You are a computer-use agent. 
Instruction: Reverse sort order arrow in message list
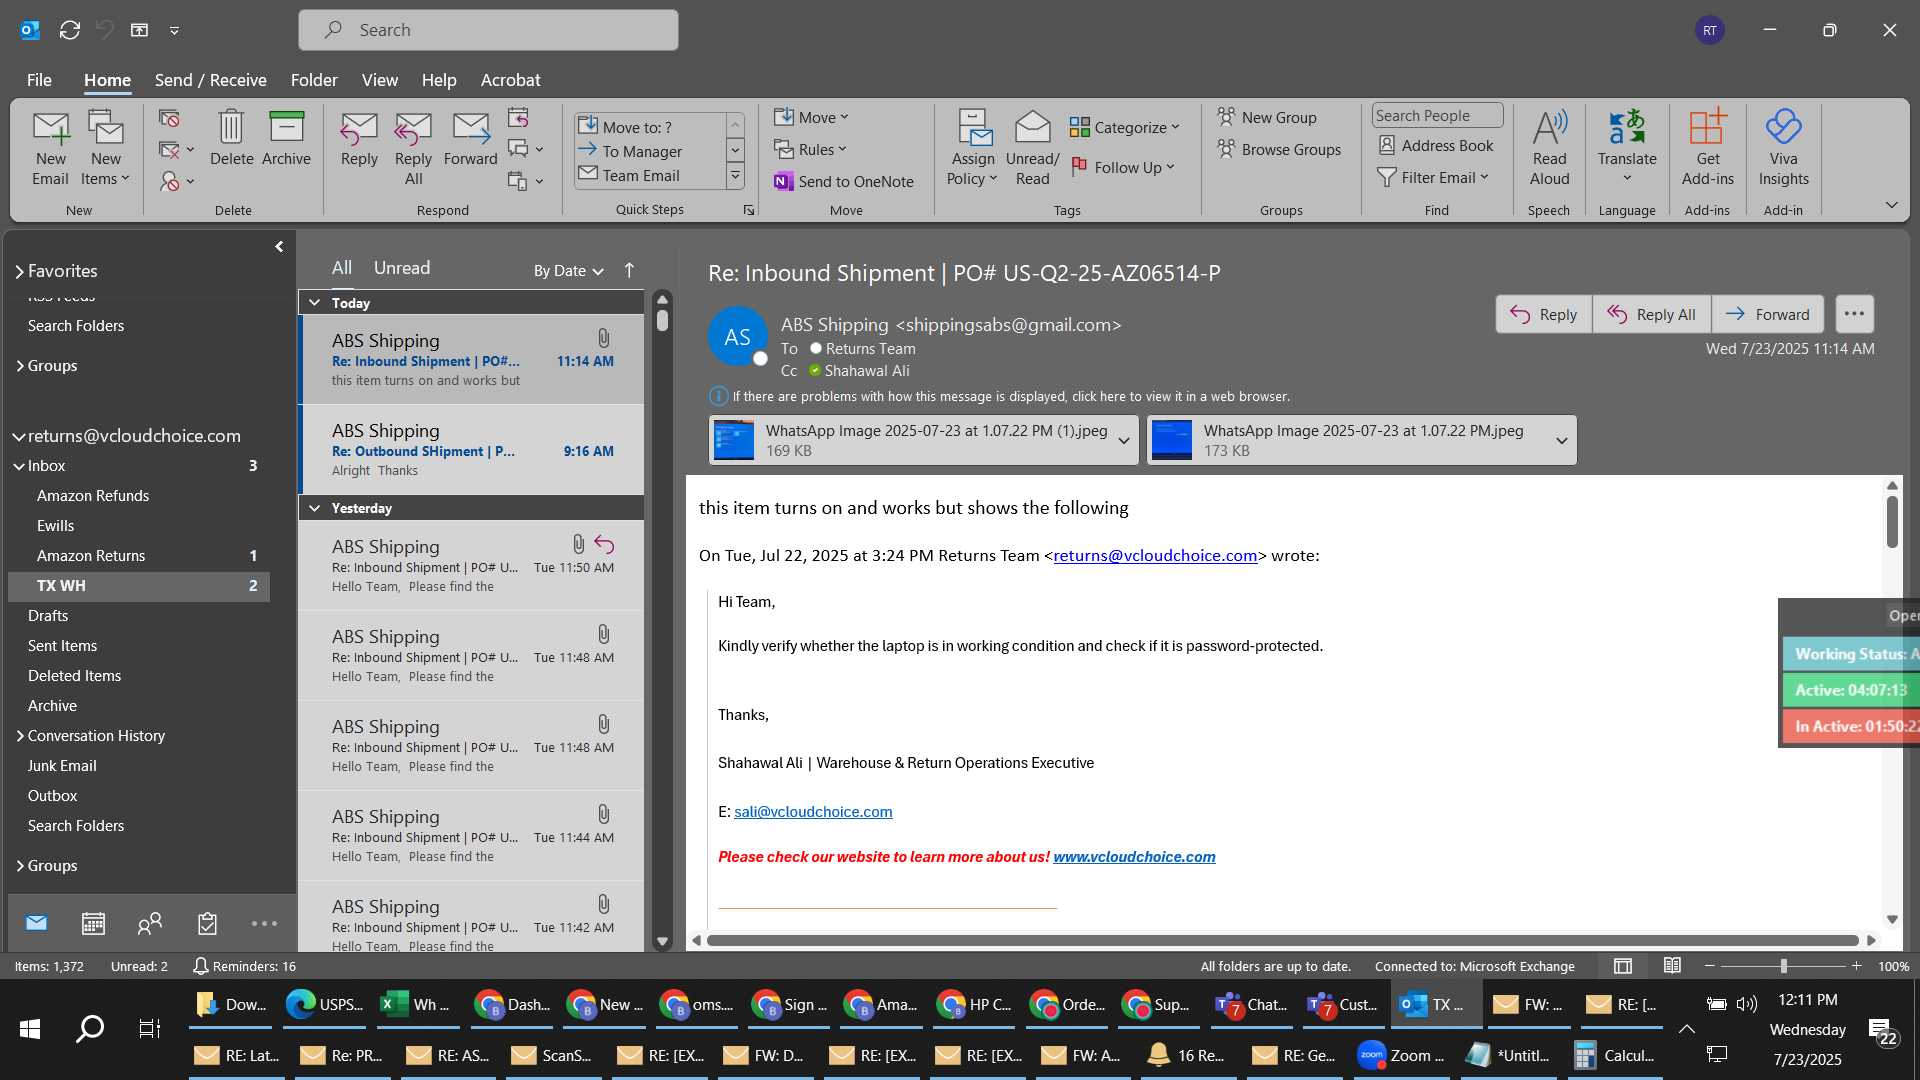[x=629, y=270]
